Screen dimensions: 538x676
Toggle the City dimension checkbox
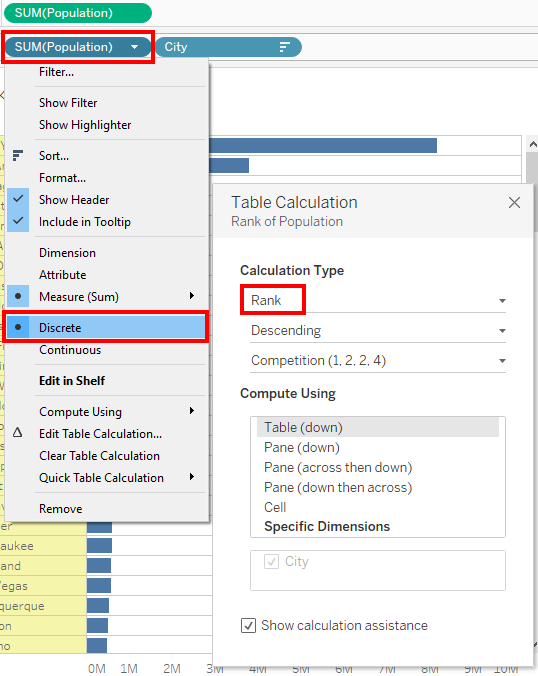click(x=271, y=561)
